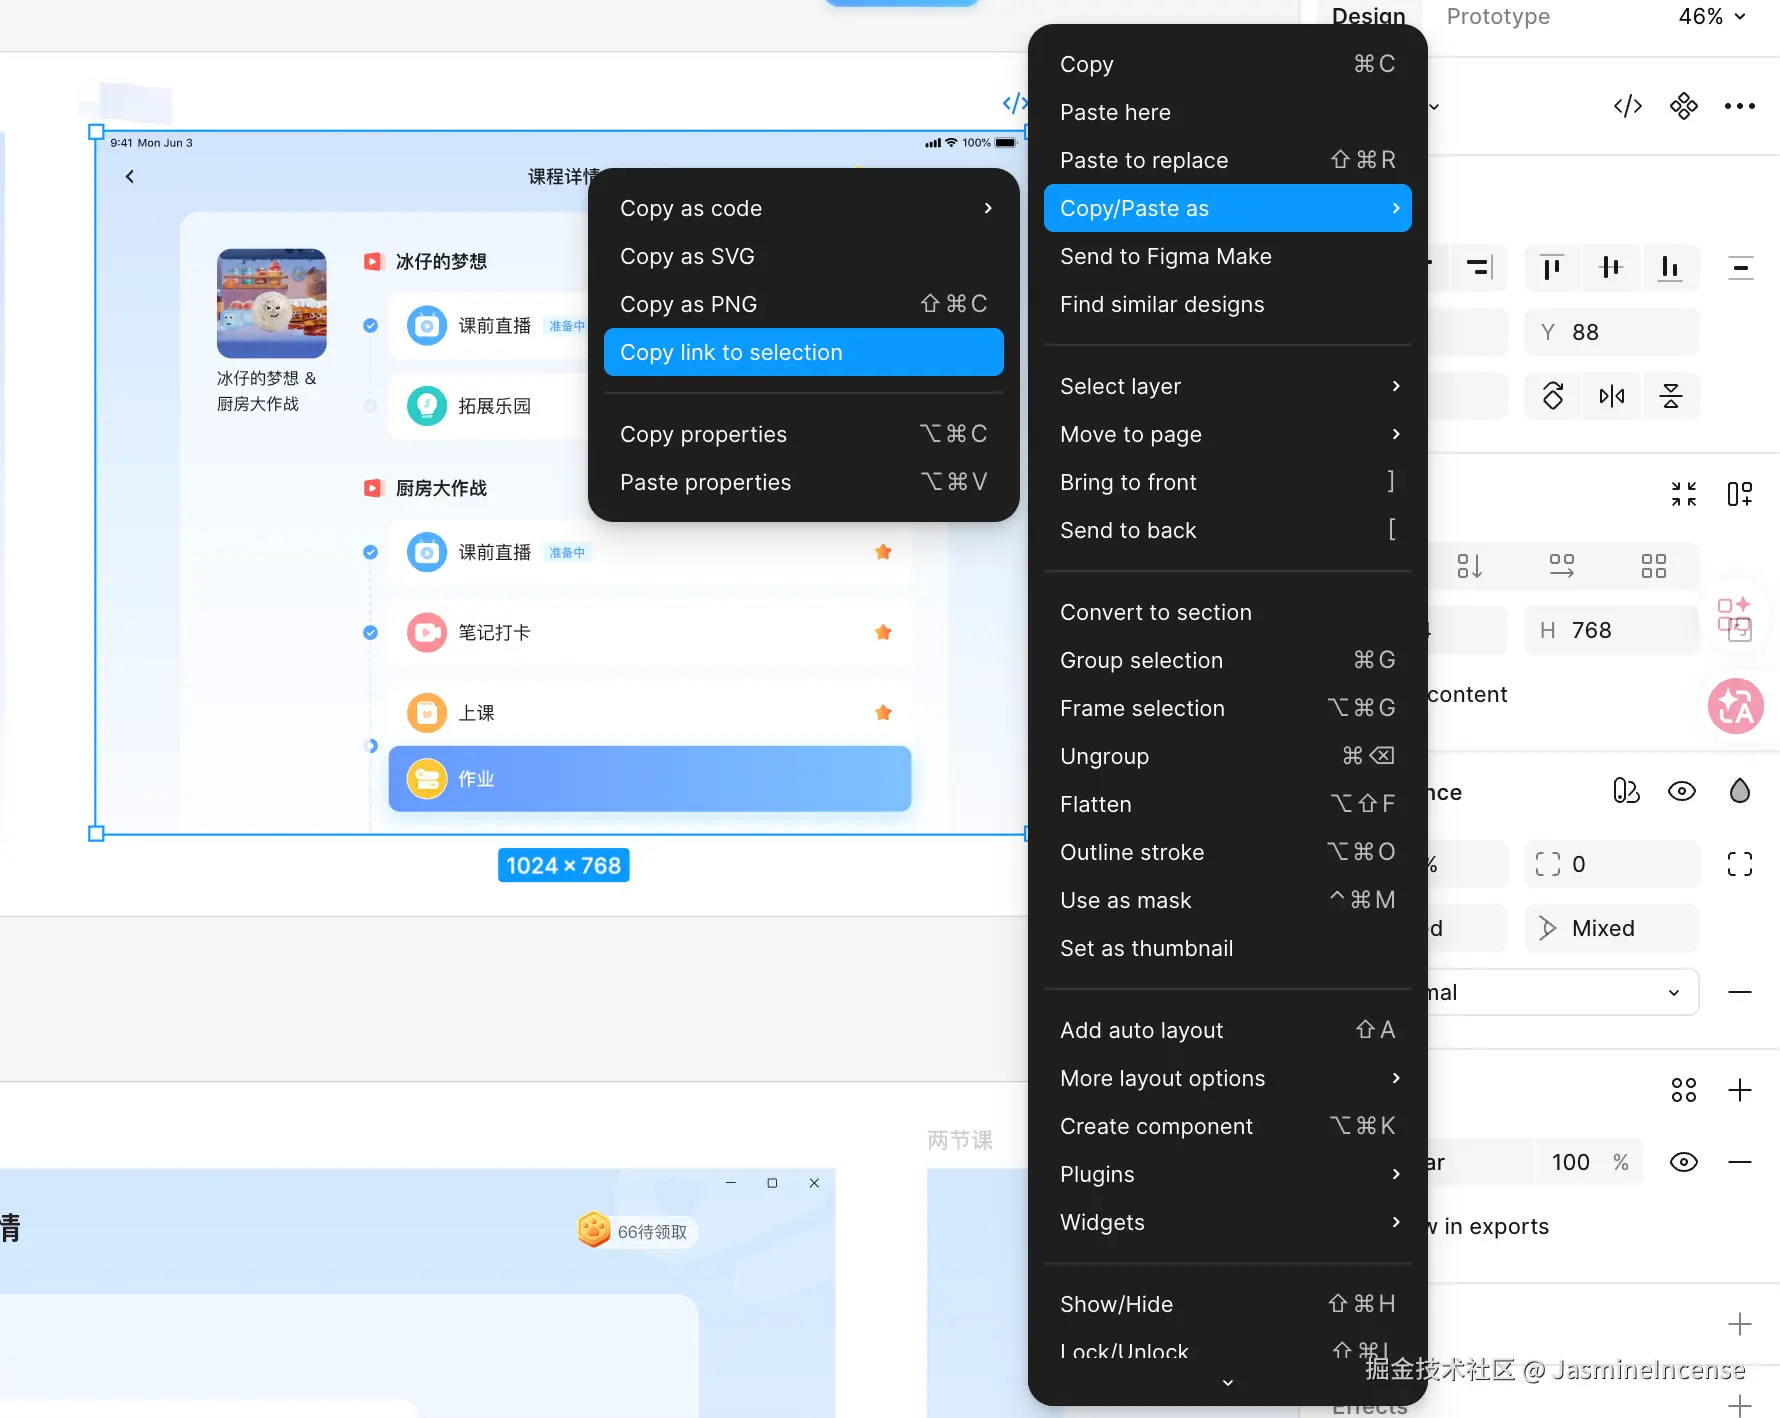
Task: Click the blue 作业 row in the mockup
Action: click(649, 778)
